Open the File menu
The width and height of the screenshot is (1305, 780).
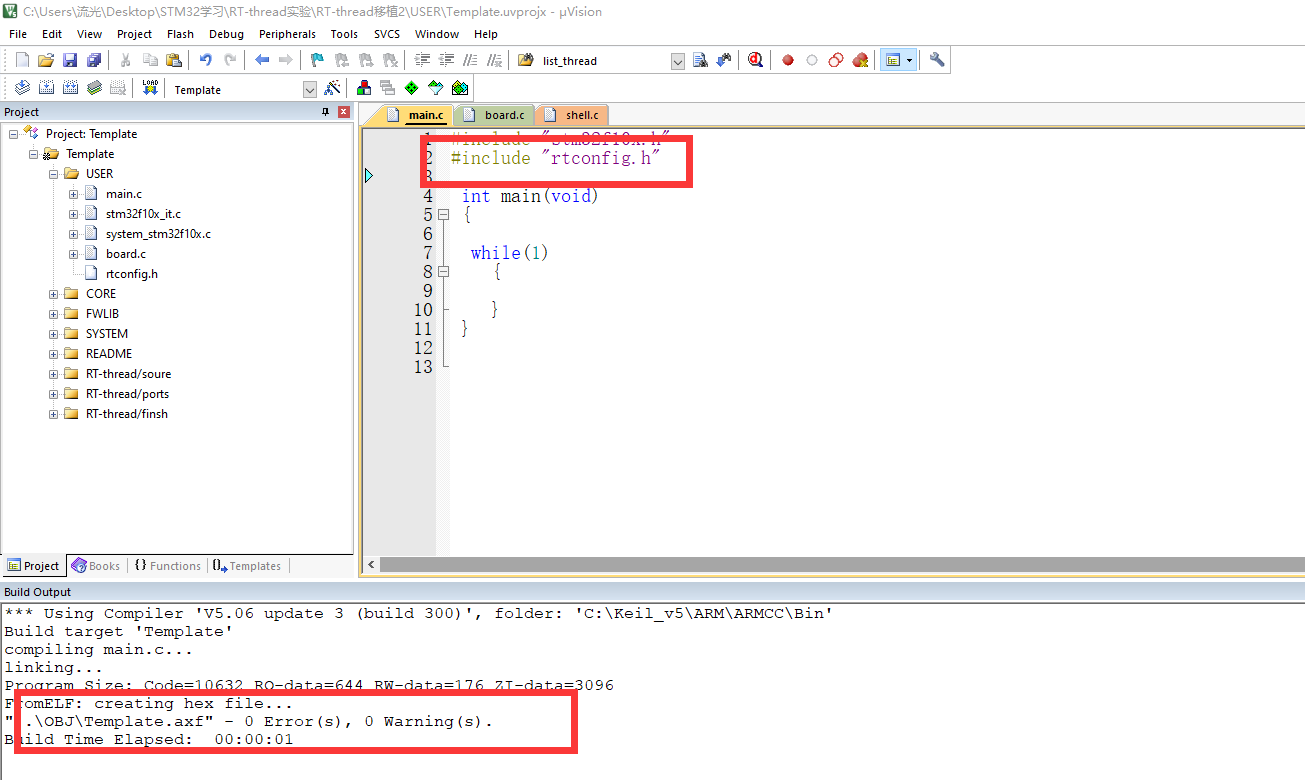click(x=18, y=34)
